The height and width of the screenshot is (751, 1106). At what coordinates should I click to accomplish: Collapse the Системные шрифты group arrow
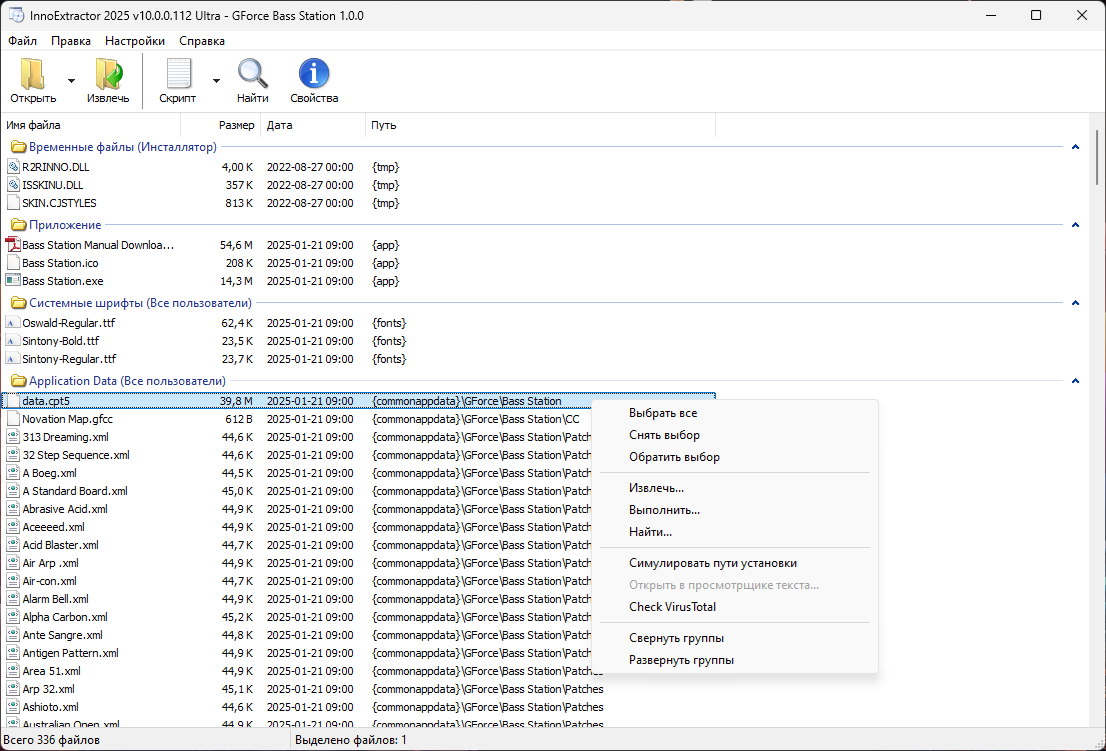(x=1075, y=303)
